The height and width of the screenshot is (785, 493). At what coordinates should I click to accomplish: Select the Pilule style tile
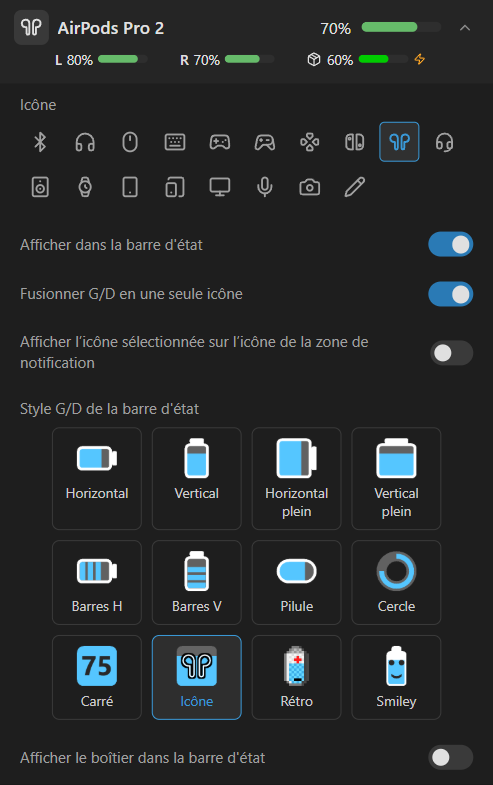click(x=296, y=582)
